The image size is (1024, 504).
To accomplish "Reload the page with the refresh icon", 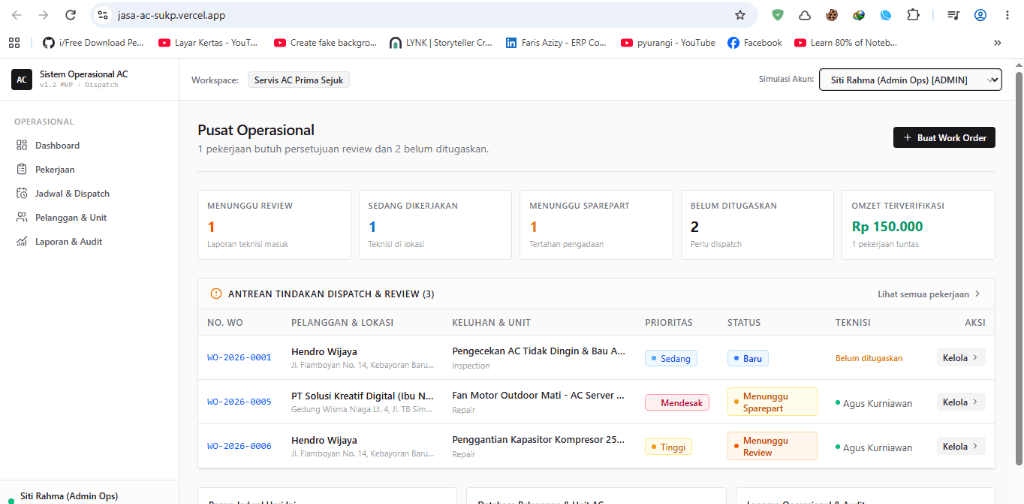I will tap(71, 15).
